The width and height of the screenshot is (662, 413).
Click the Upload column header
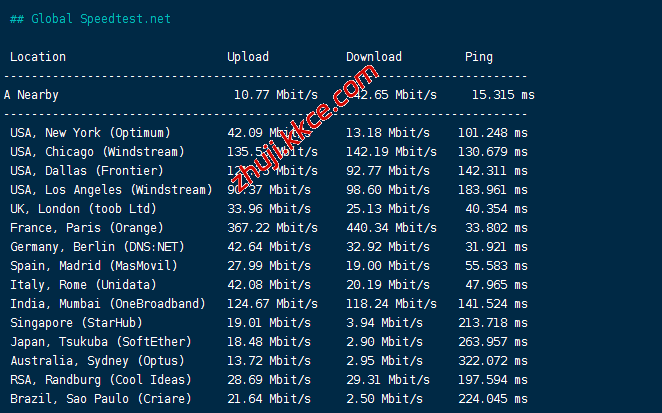(x=247, y=57)
